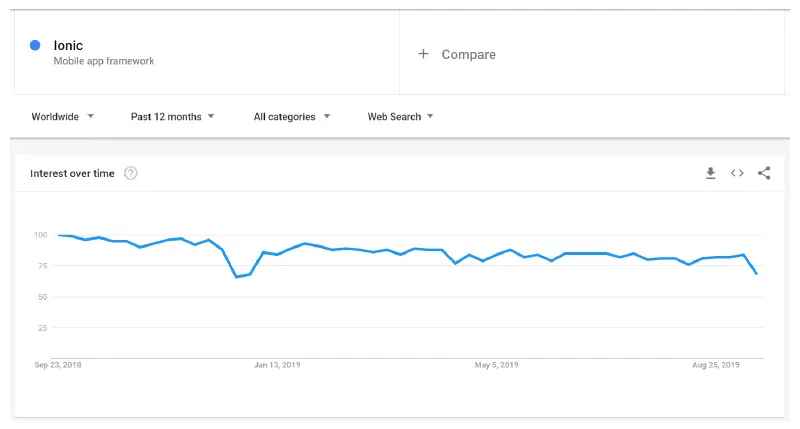The image size is (800, 429).
Task: Click the share icon on chart
Action: pos(764,173)
